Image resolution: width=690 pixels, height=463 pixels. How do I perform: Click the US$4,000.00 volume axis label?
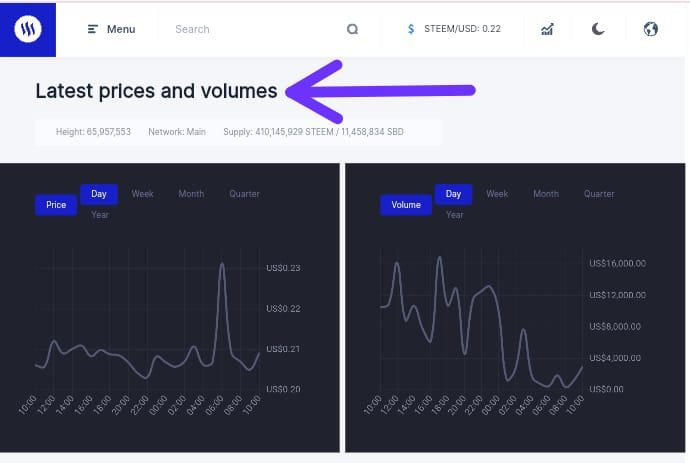click(x=615, y=358)
